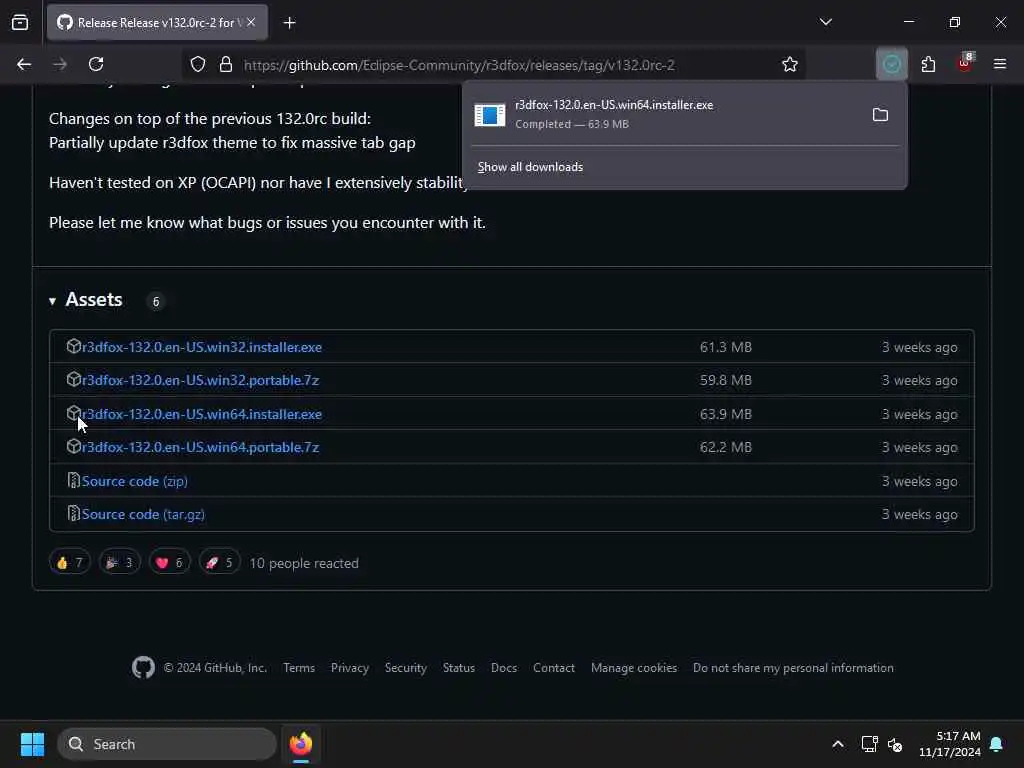Screen dimensions: 1024x768
Task: Show downloaded installer in folder
Action: (880, 115)
